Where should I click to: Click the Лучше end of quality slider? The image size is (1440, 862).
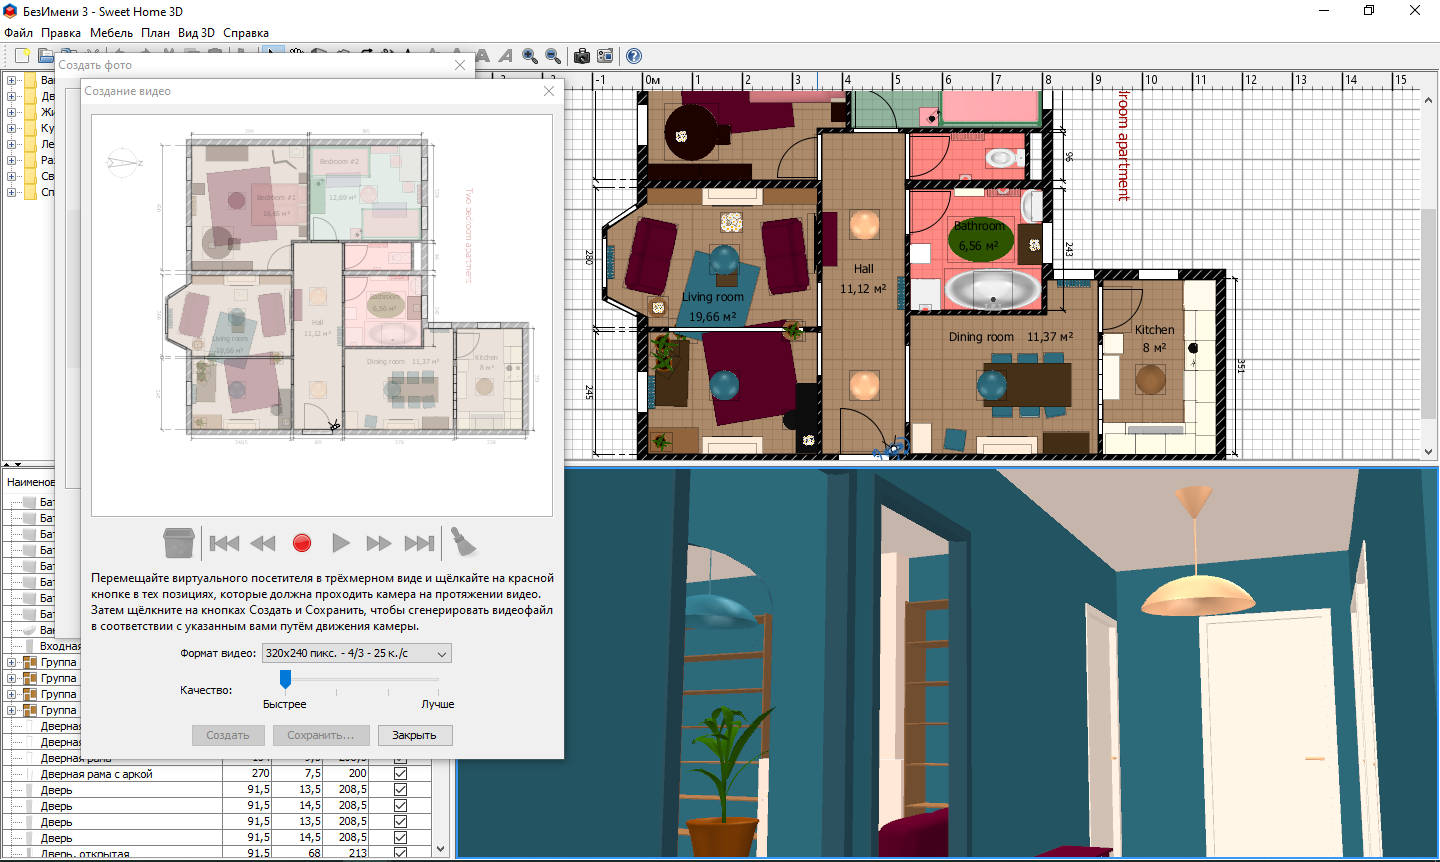[438, 704]
